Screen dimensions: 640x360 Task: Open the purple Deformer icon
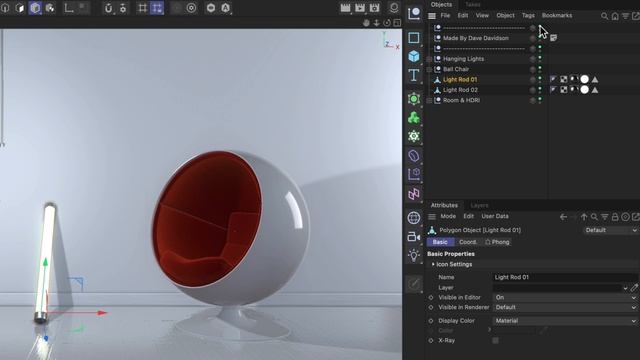tap(414, 156)
